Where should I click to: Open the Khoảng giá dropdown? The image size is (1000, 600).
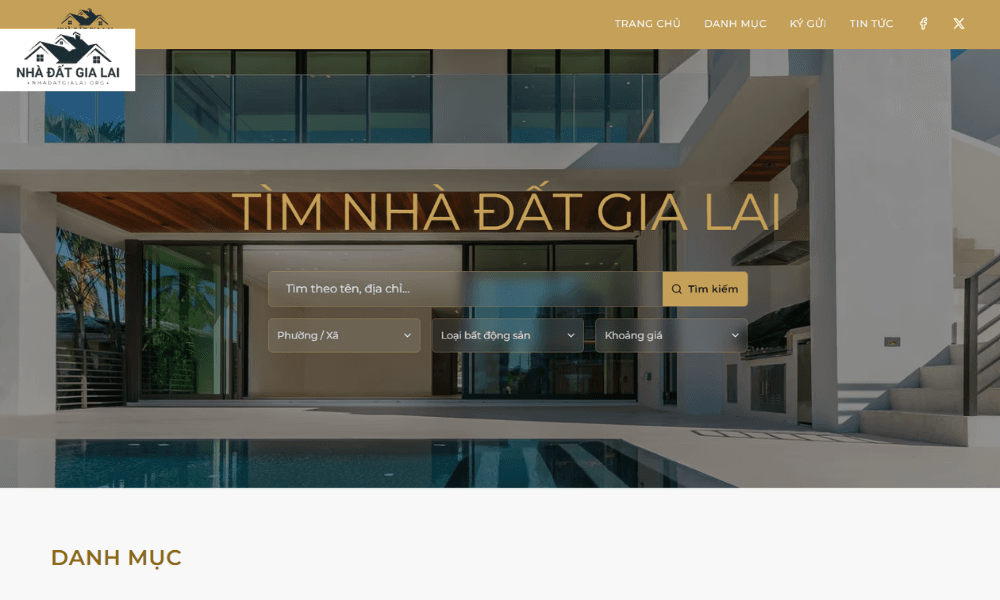[x=670, y=335]
